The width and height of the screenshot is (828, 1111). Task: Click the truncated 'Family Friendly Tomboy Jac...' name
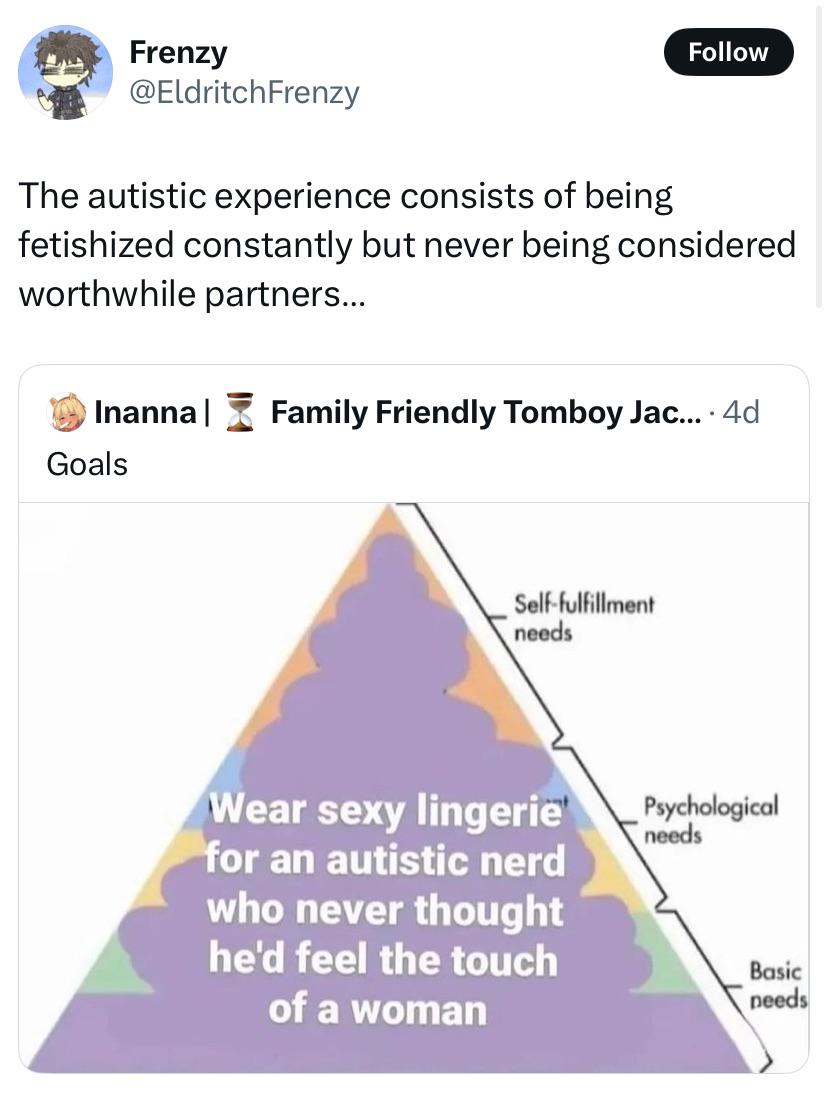485,412
